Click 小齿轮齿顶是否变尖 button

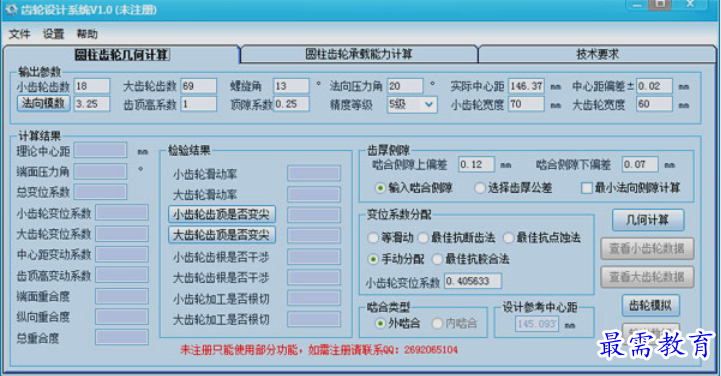click(222, 214)
